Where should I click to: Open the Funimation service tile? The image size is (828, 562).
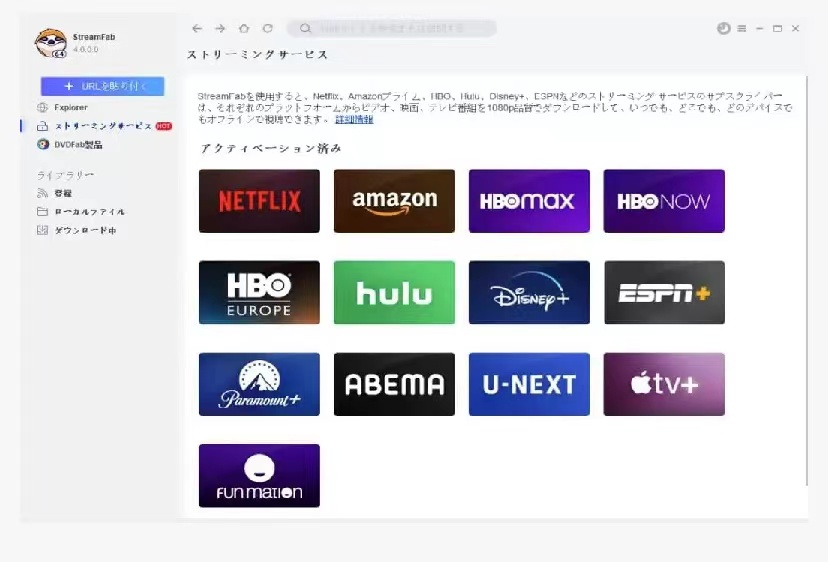259,475
